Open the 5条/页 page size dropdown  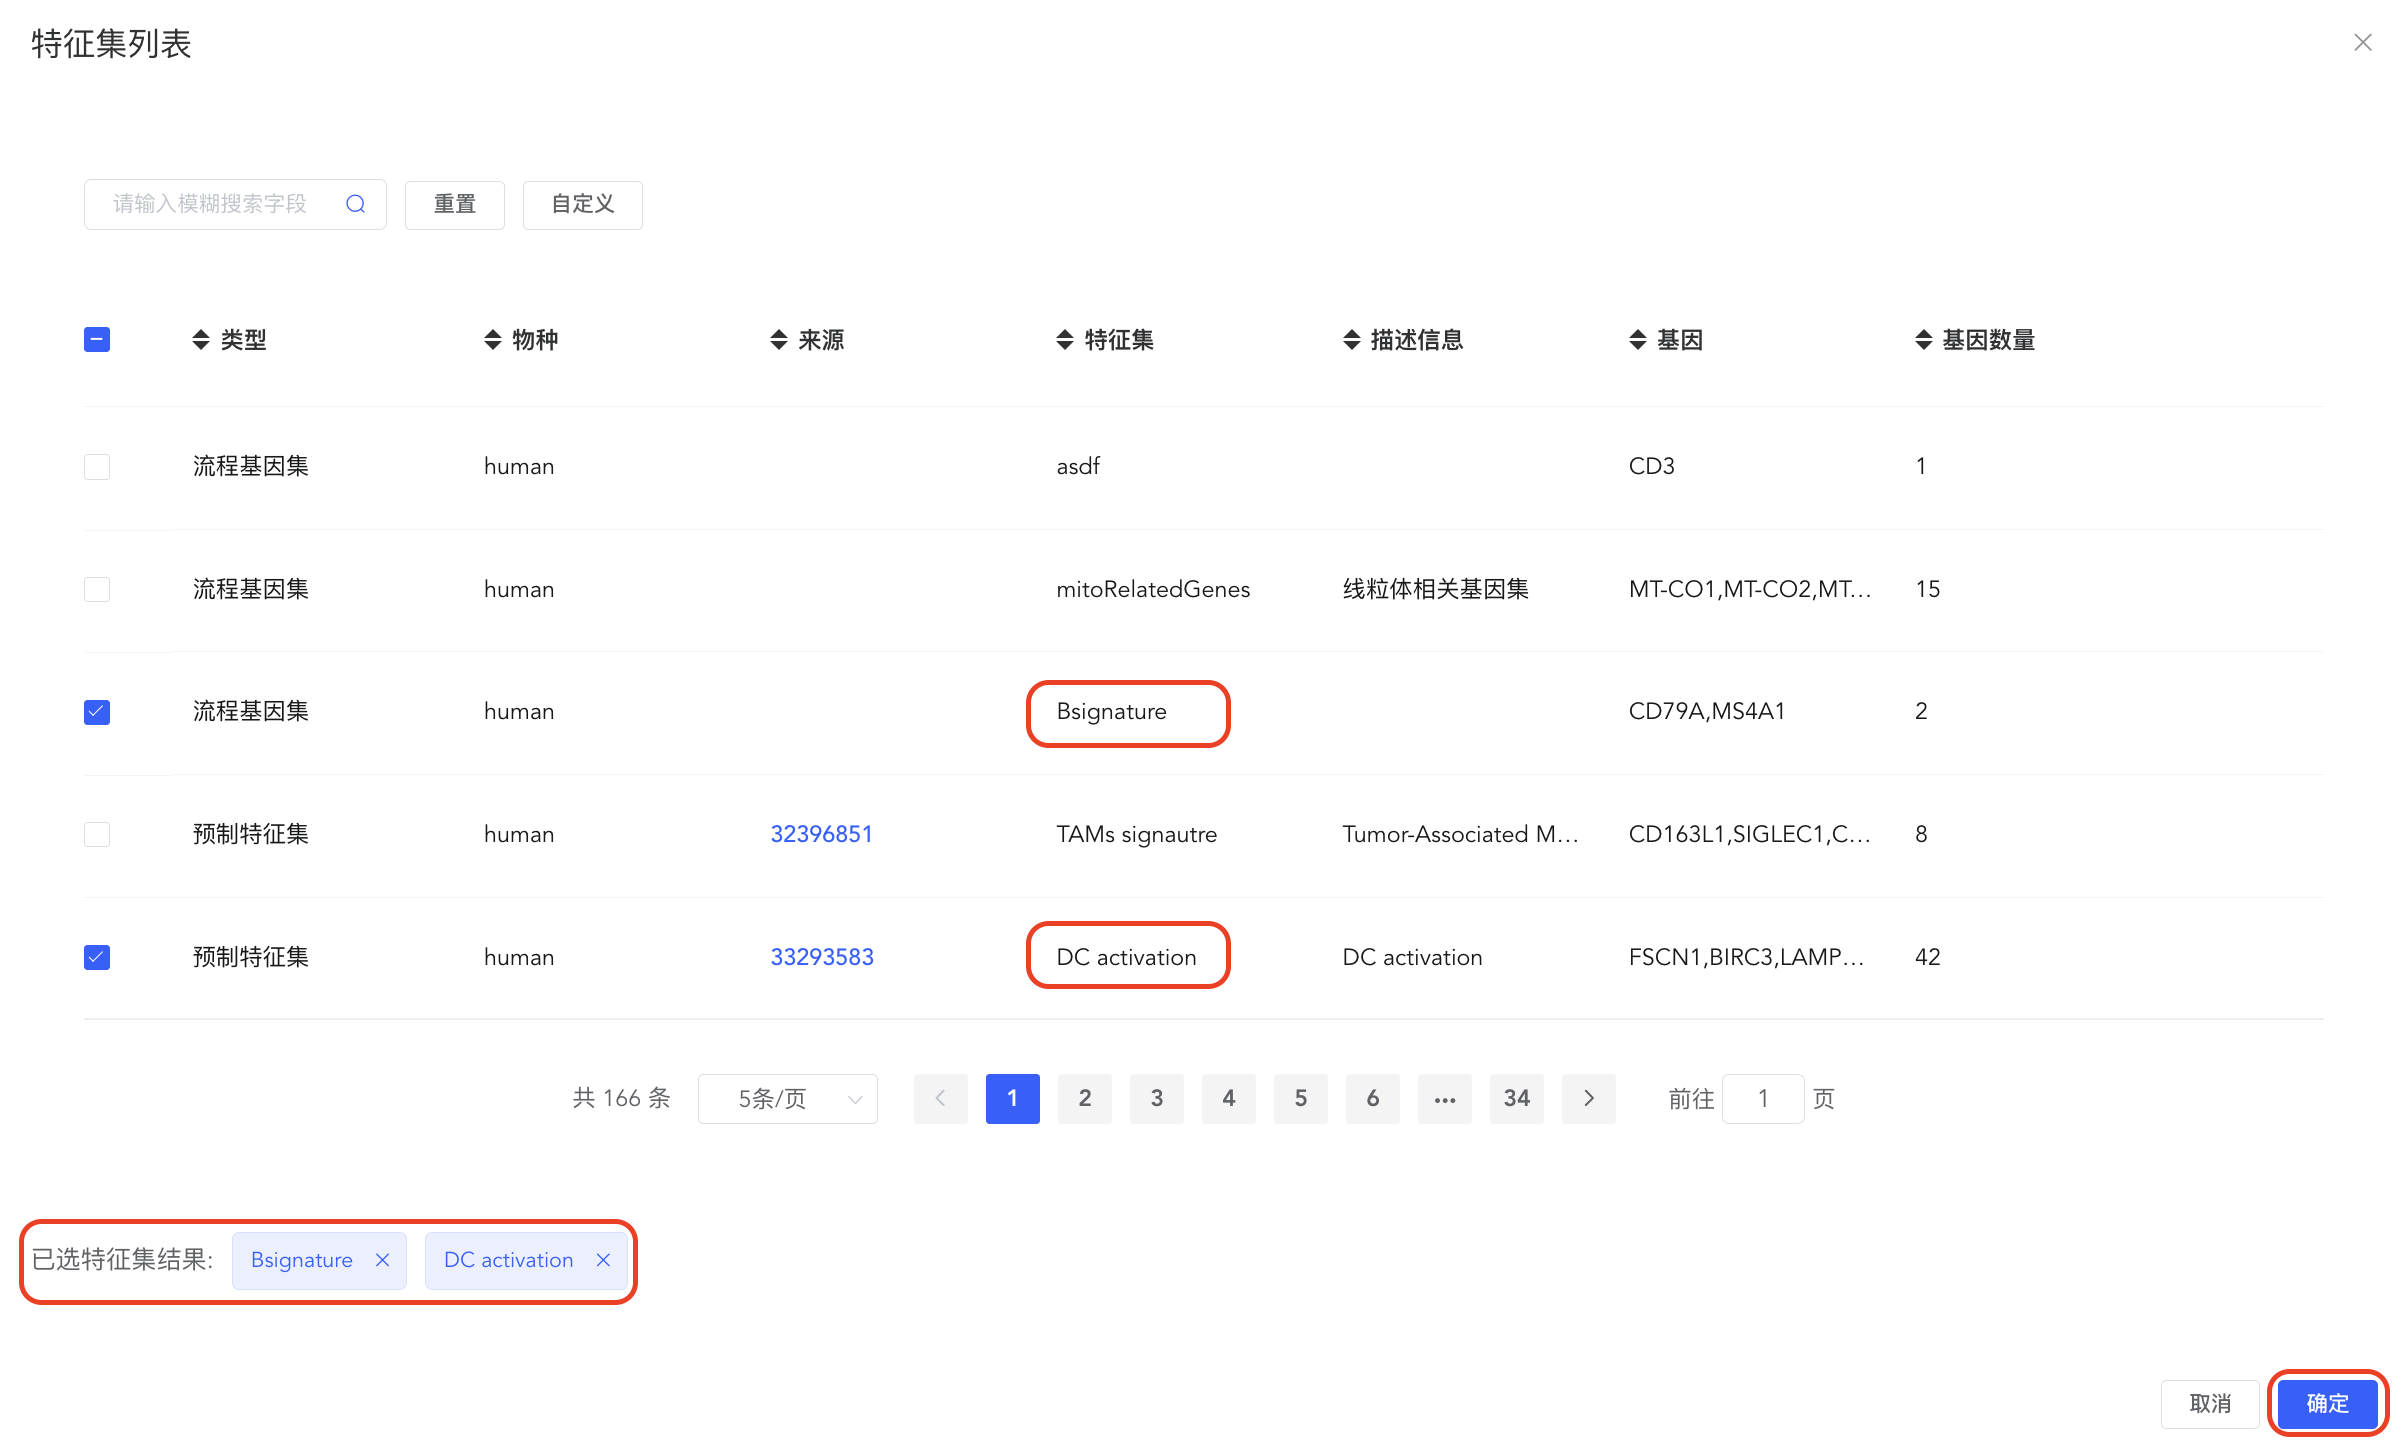pyautogui.click(x=788, y=1099)
